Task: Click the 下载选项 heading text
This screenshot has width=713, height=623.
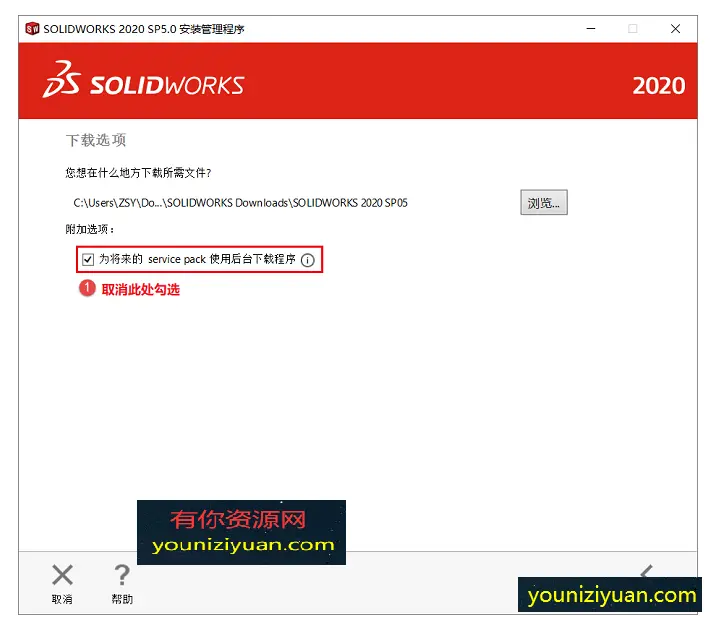Action: [96, 140]
